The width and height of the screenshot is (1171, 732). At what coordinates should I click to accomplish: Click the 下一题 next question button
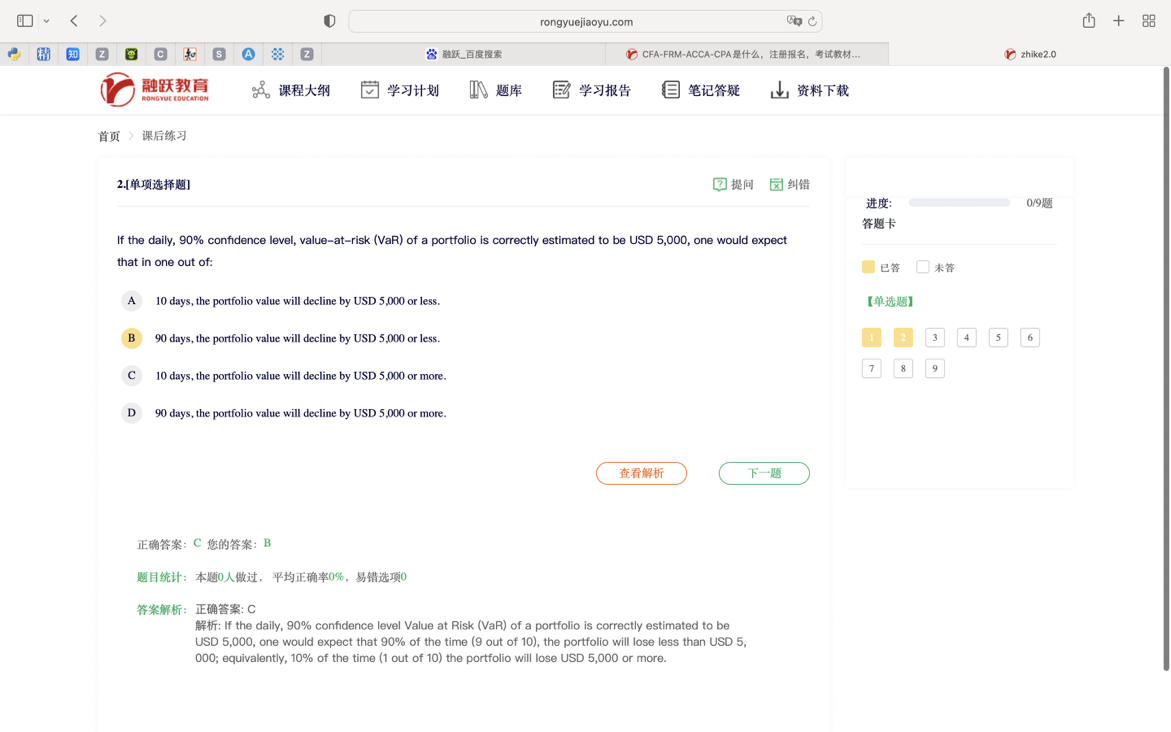click(764, 473)
